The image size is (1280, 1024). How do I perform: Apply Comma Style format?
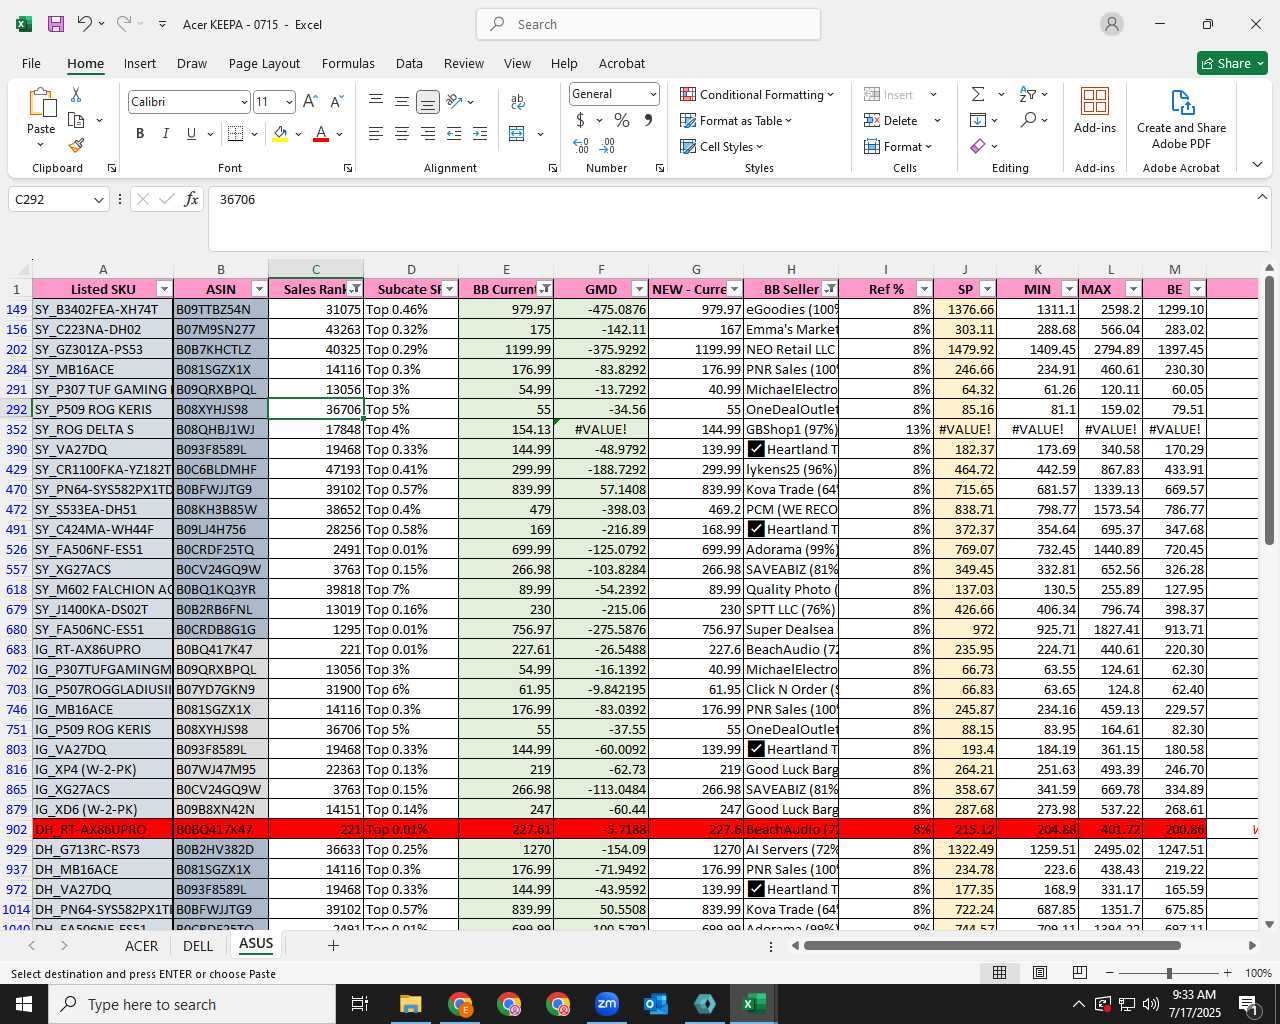(x=648, y=120)
